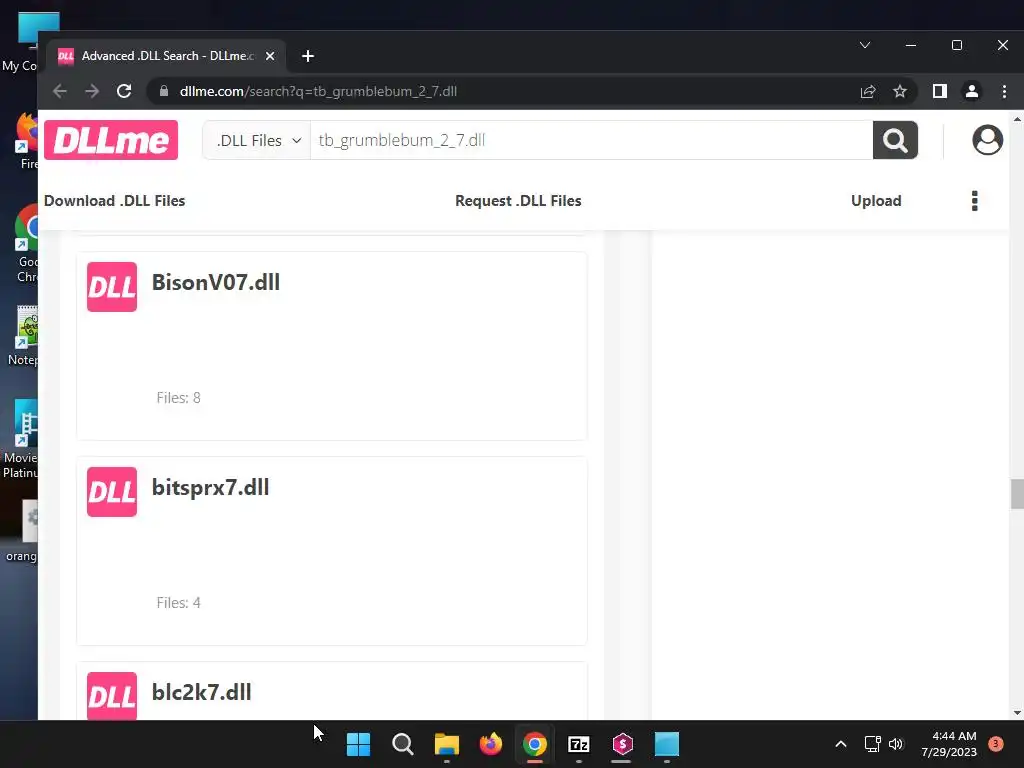Click the 'Files: 4' text
This screenshot has height=768, width=1024.
tap(178, 603)
